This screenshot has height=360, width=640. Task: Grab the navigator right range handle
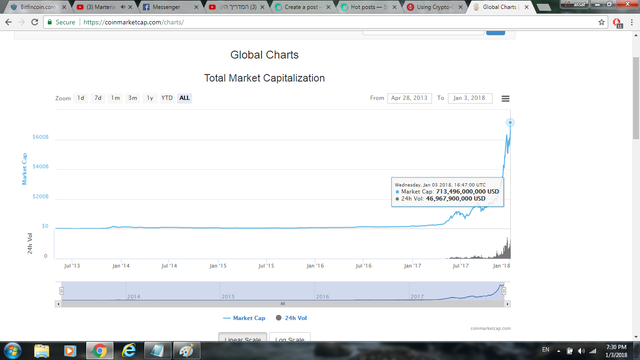tap(504, 291)
